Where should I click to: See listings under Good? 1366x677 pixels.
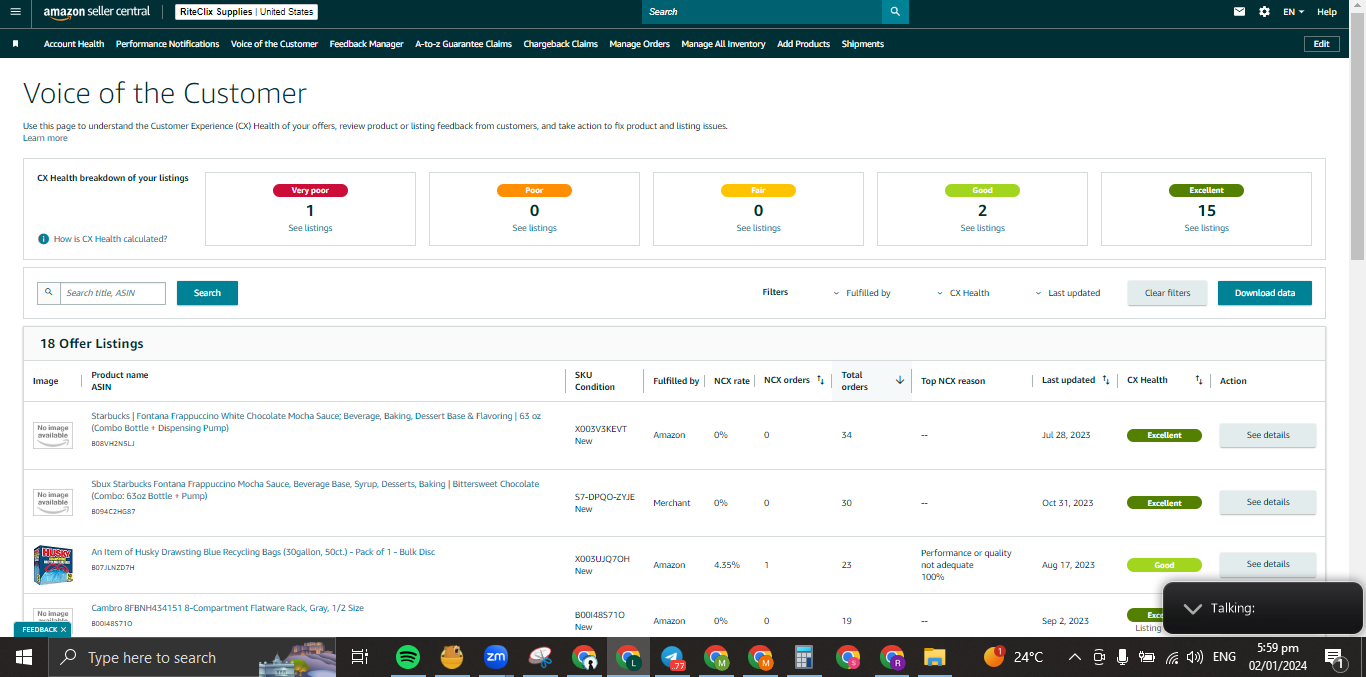pos(982,228)
